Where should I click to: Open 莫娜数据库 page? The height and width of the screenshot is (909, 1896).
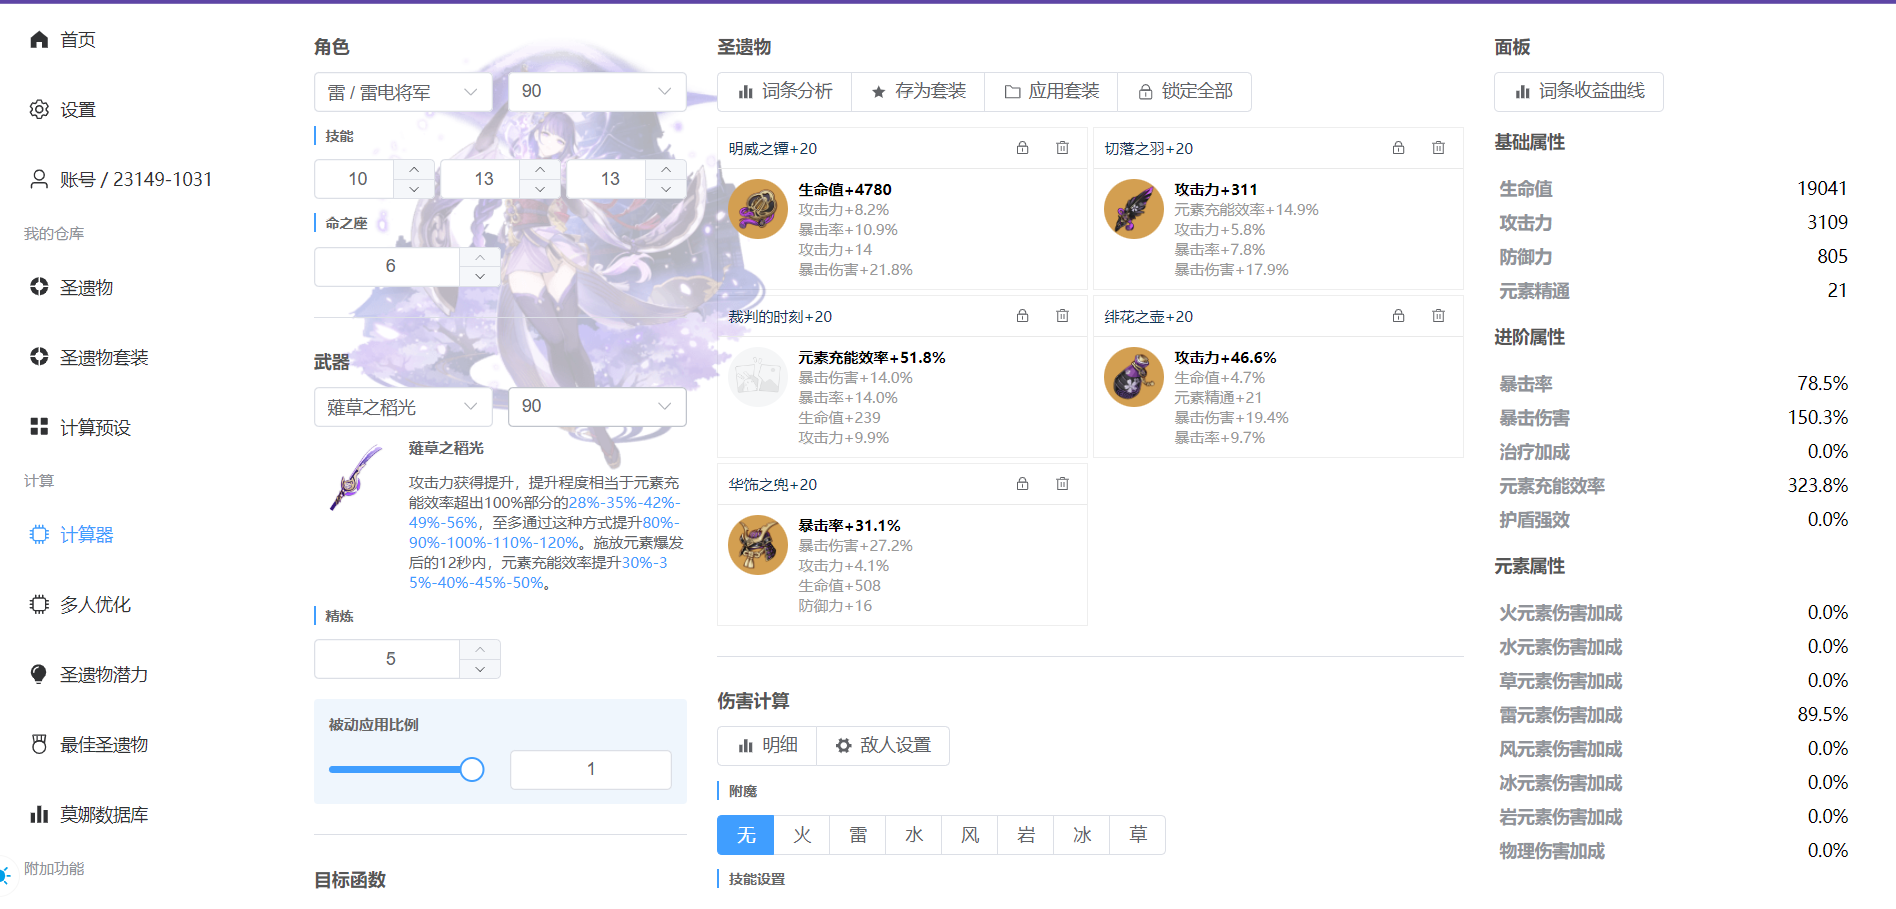point(104,815)
